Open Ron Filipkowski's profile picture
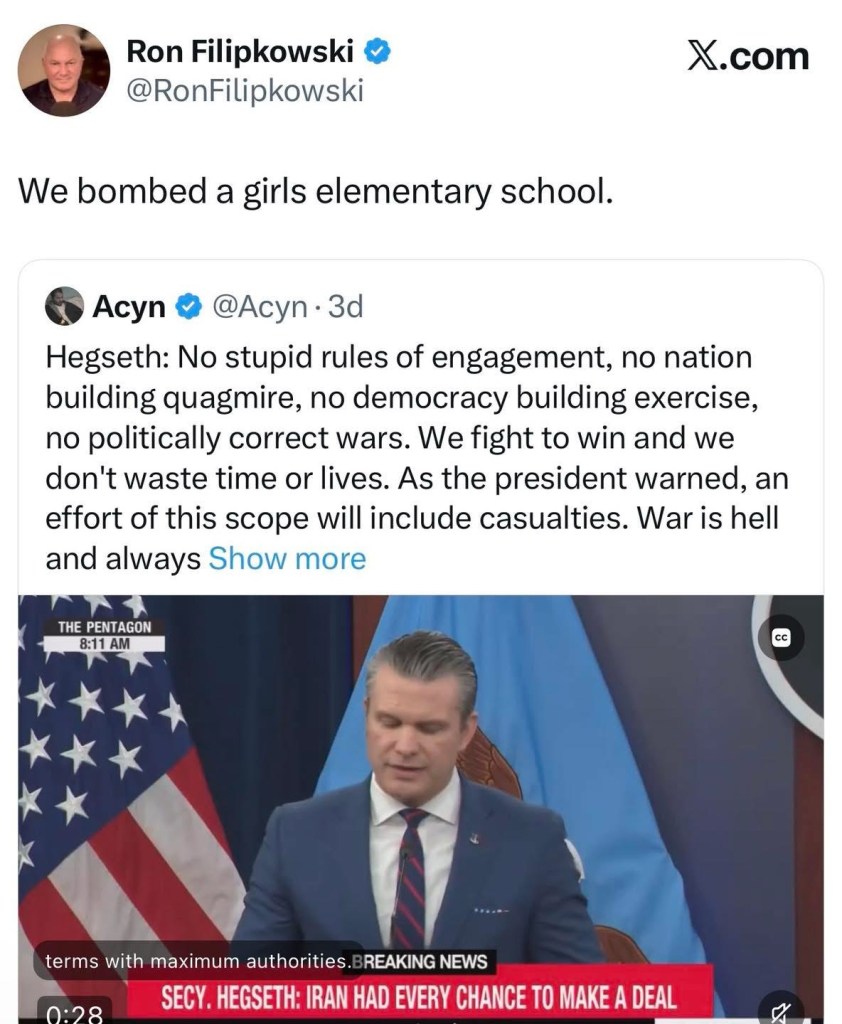Viewport: 842px width, 1024px height. click(x=64, y=70)
